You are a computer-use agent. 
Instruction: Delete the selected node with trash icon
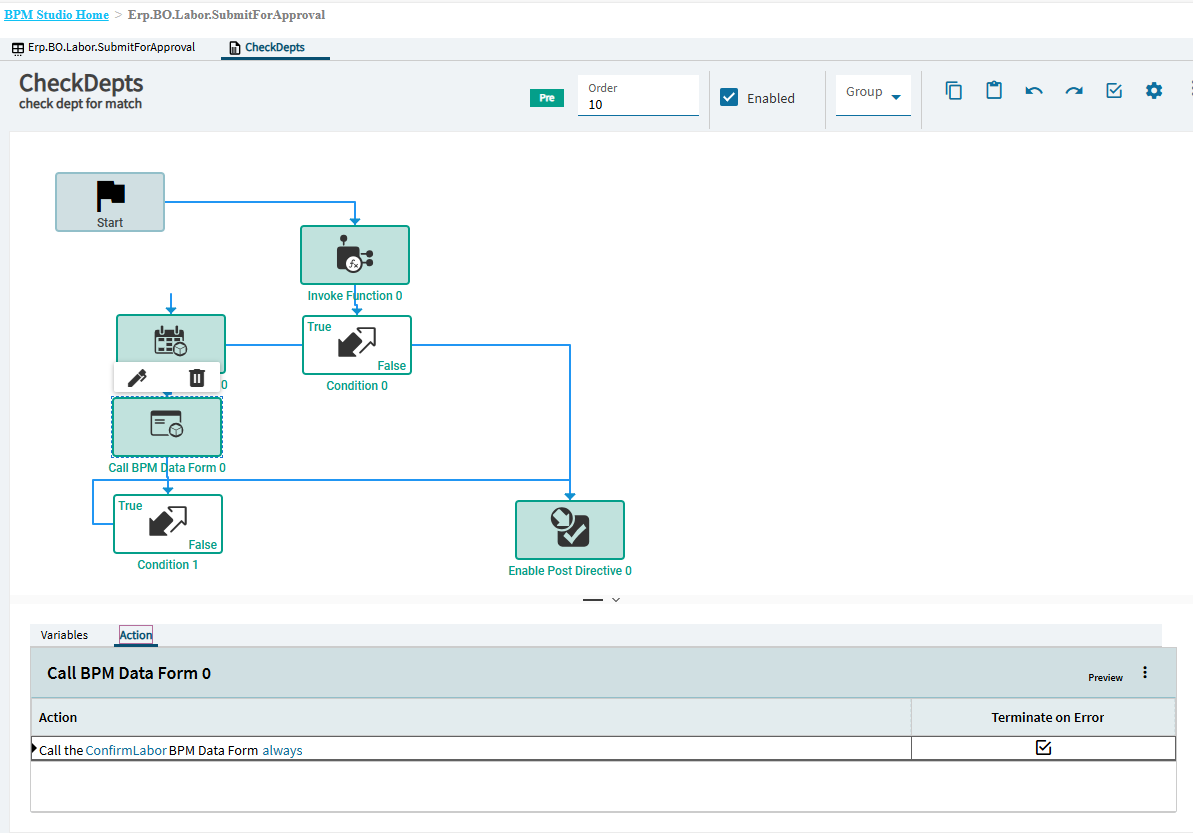point(197,377)
